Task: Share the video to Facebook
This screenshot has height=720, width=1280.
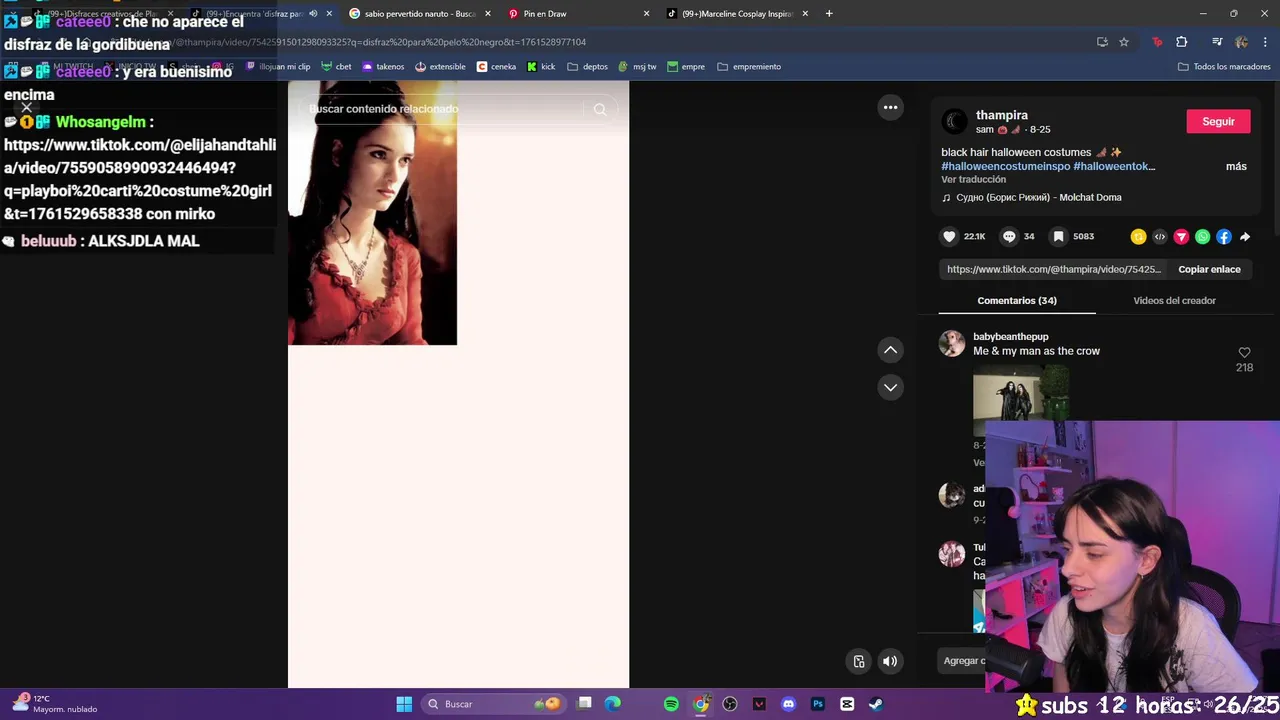Action: tap(1223, 237)
